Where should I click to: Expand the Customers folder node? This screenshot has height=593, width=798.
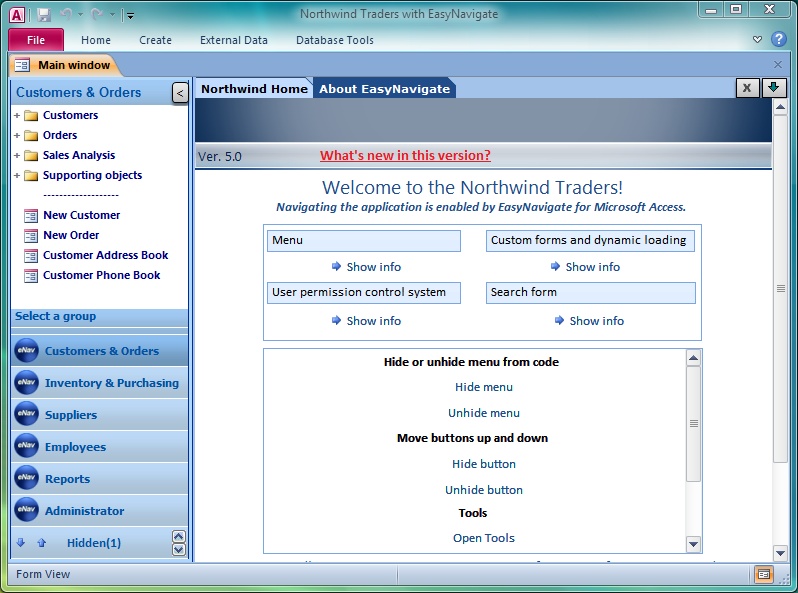click(17, 116)
